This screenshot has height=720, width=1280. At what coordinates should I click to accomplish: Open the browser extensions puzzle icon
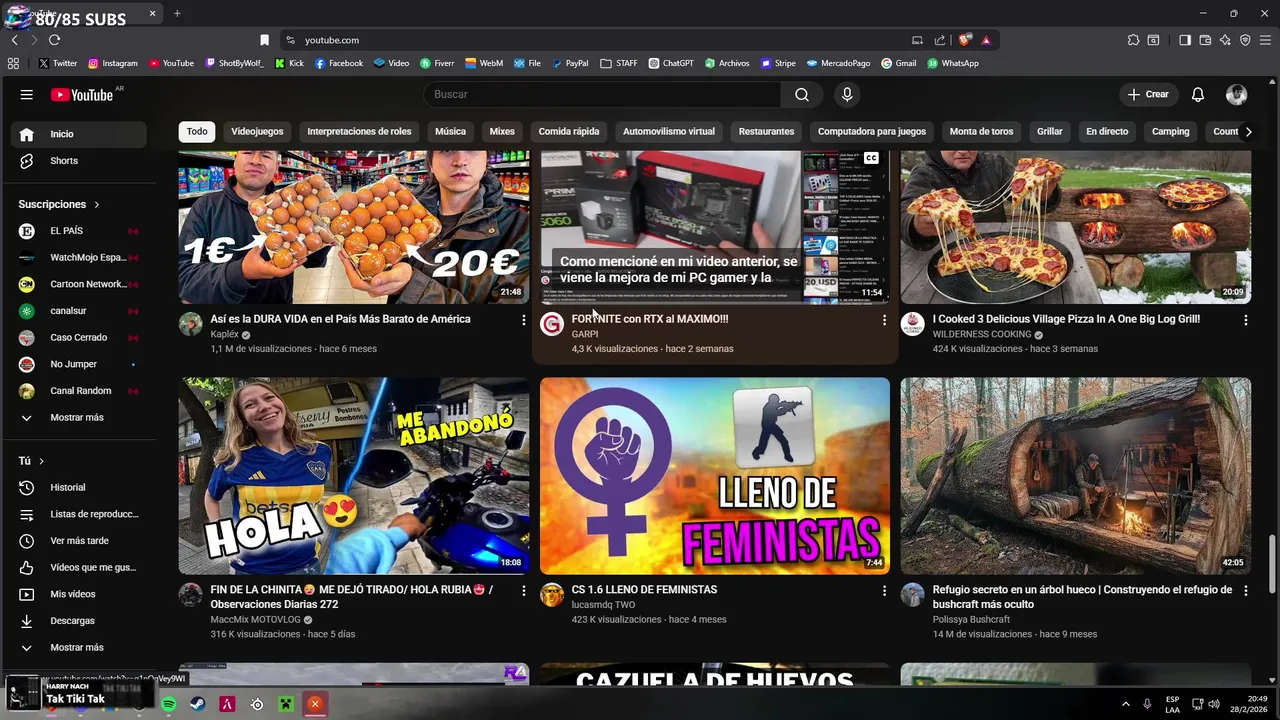(x=1133, y=40)
